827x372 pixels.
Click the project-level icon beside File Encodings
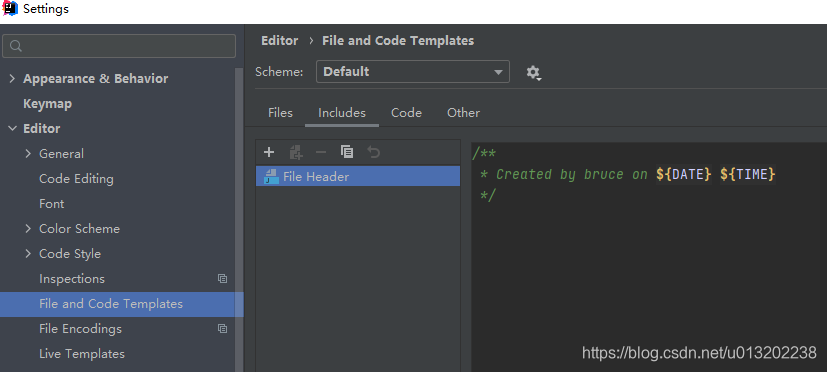coord(223,329)
